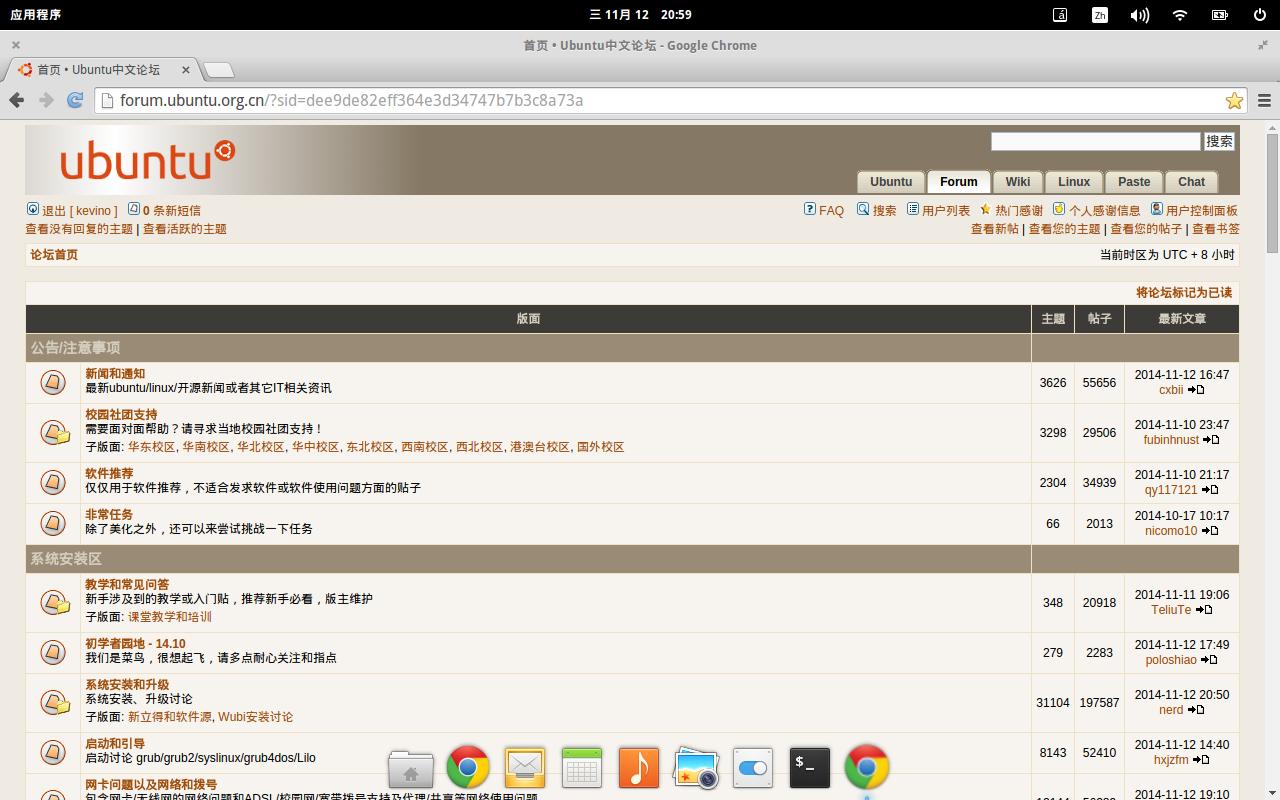Open the Linux nav tab
1280x800 pixels.
coord(1074,182)
